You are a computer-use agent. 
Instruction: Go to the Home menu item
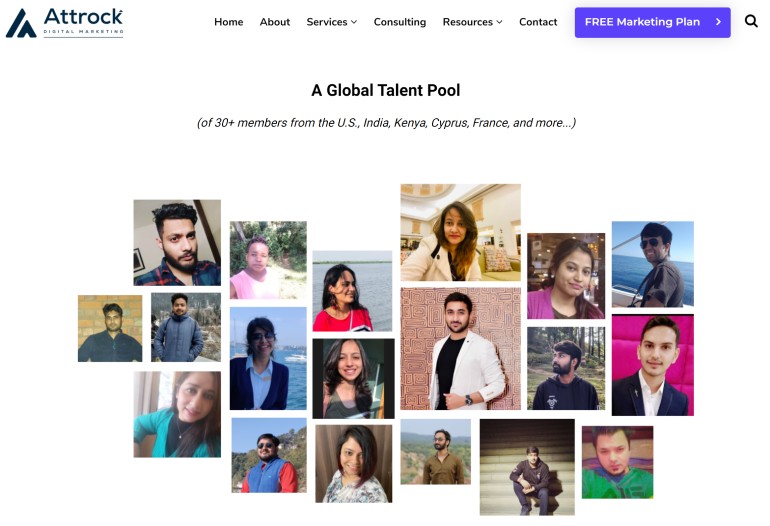coord(228,22)
